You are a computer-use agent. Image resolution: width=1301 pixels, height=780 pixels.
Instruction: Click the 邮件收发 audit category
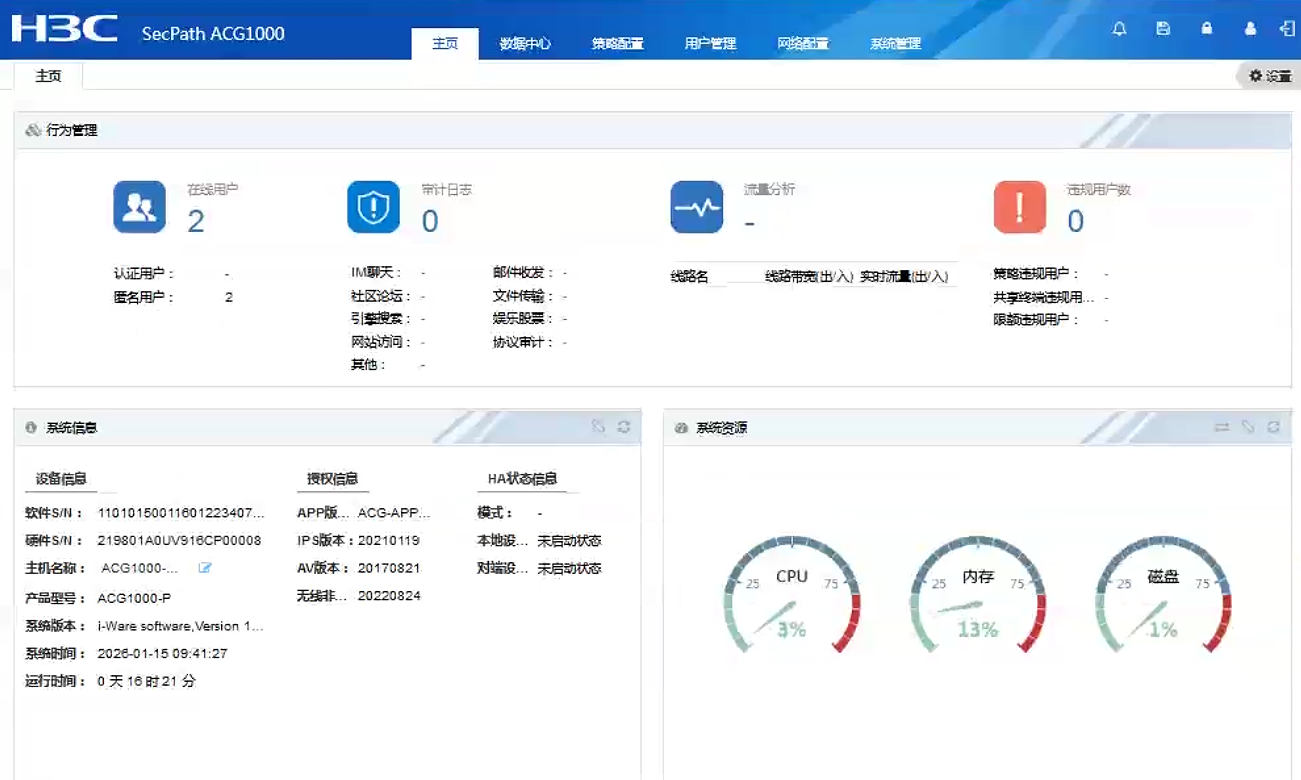click(x=523, y=272)
